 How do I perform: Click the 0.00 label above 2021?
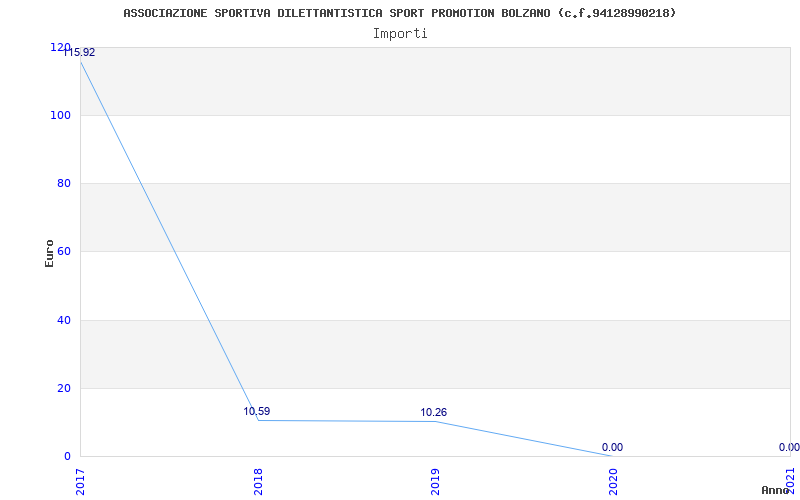(x=789, y=447)
